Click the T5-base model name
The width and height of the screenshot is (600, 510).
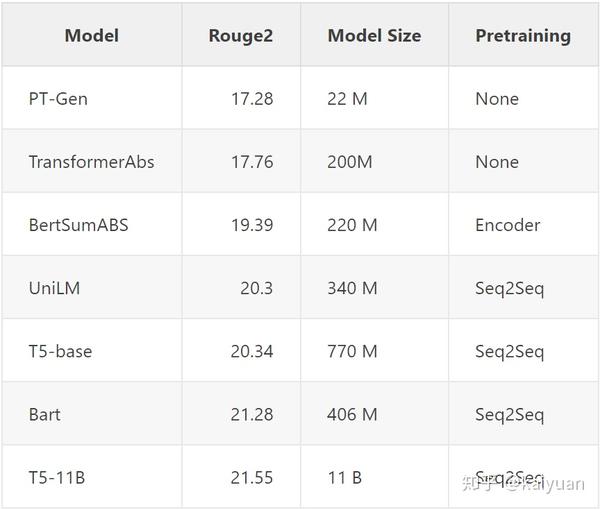point(59,351)
